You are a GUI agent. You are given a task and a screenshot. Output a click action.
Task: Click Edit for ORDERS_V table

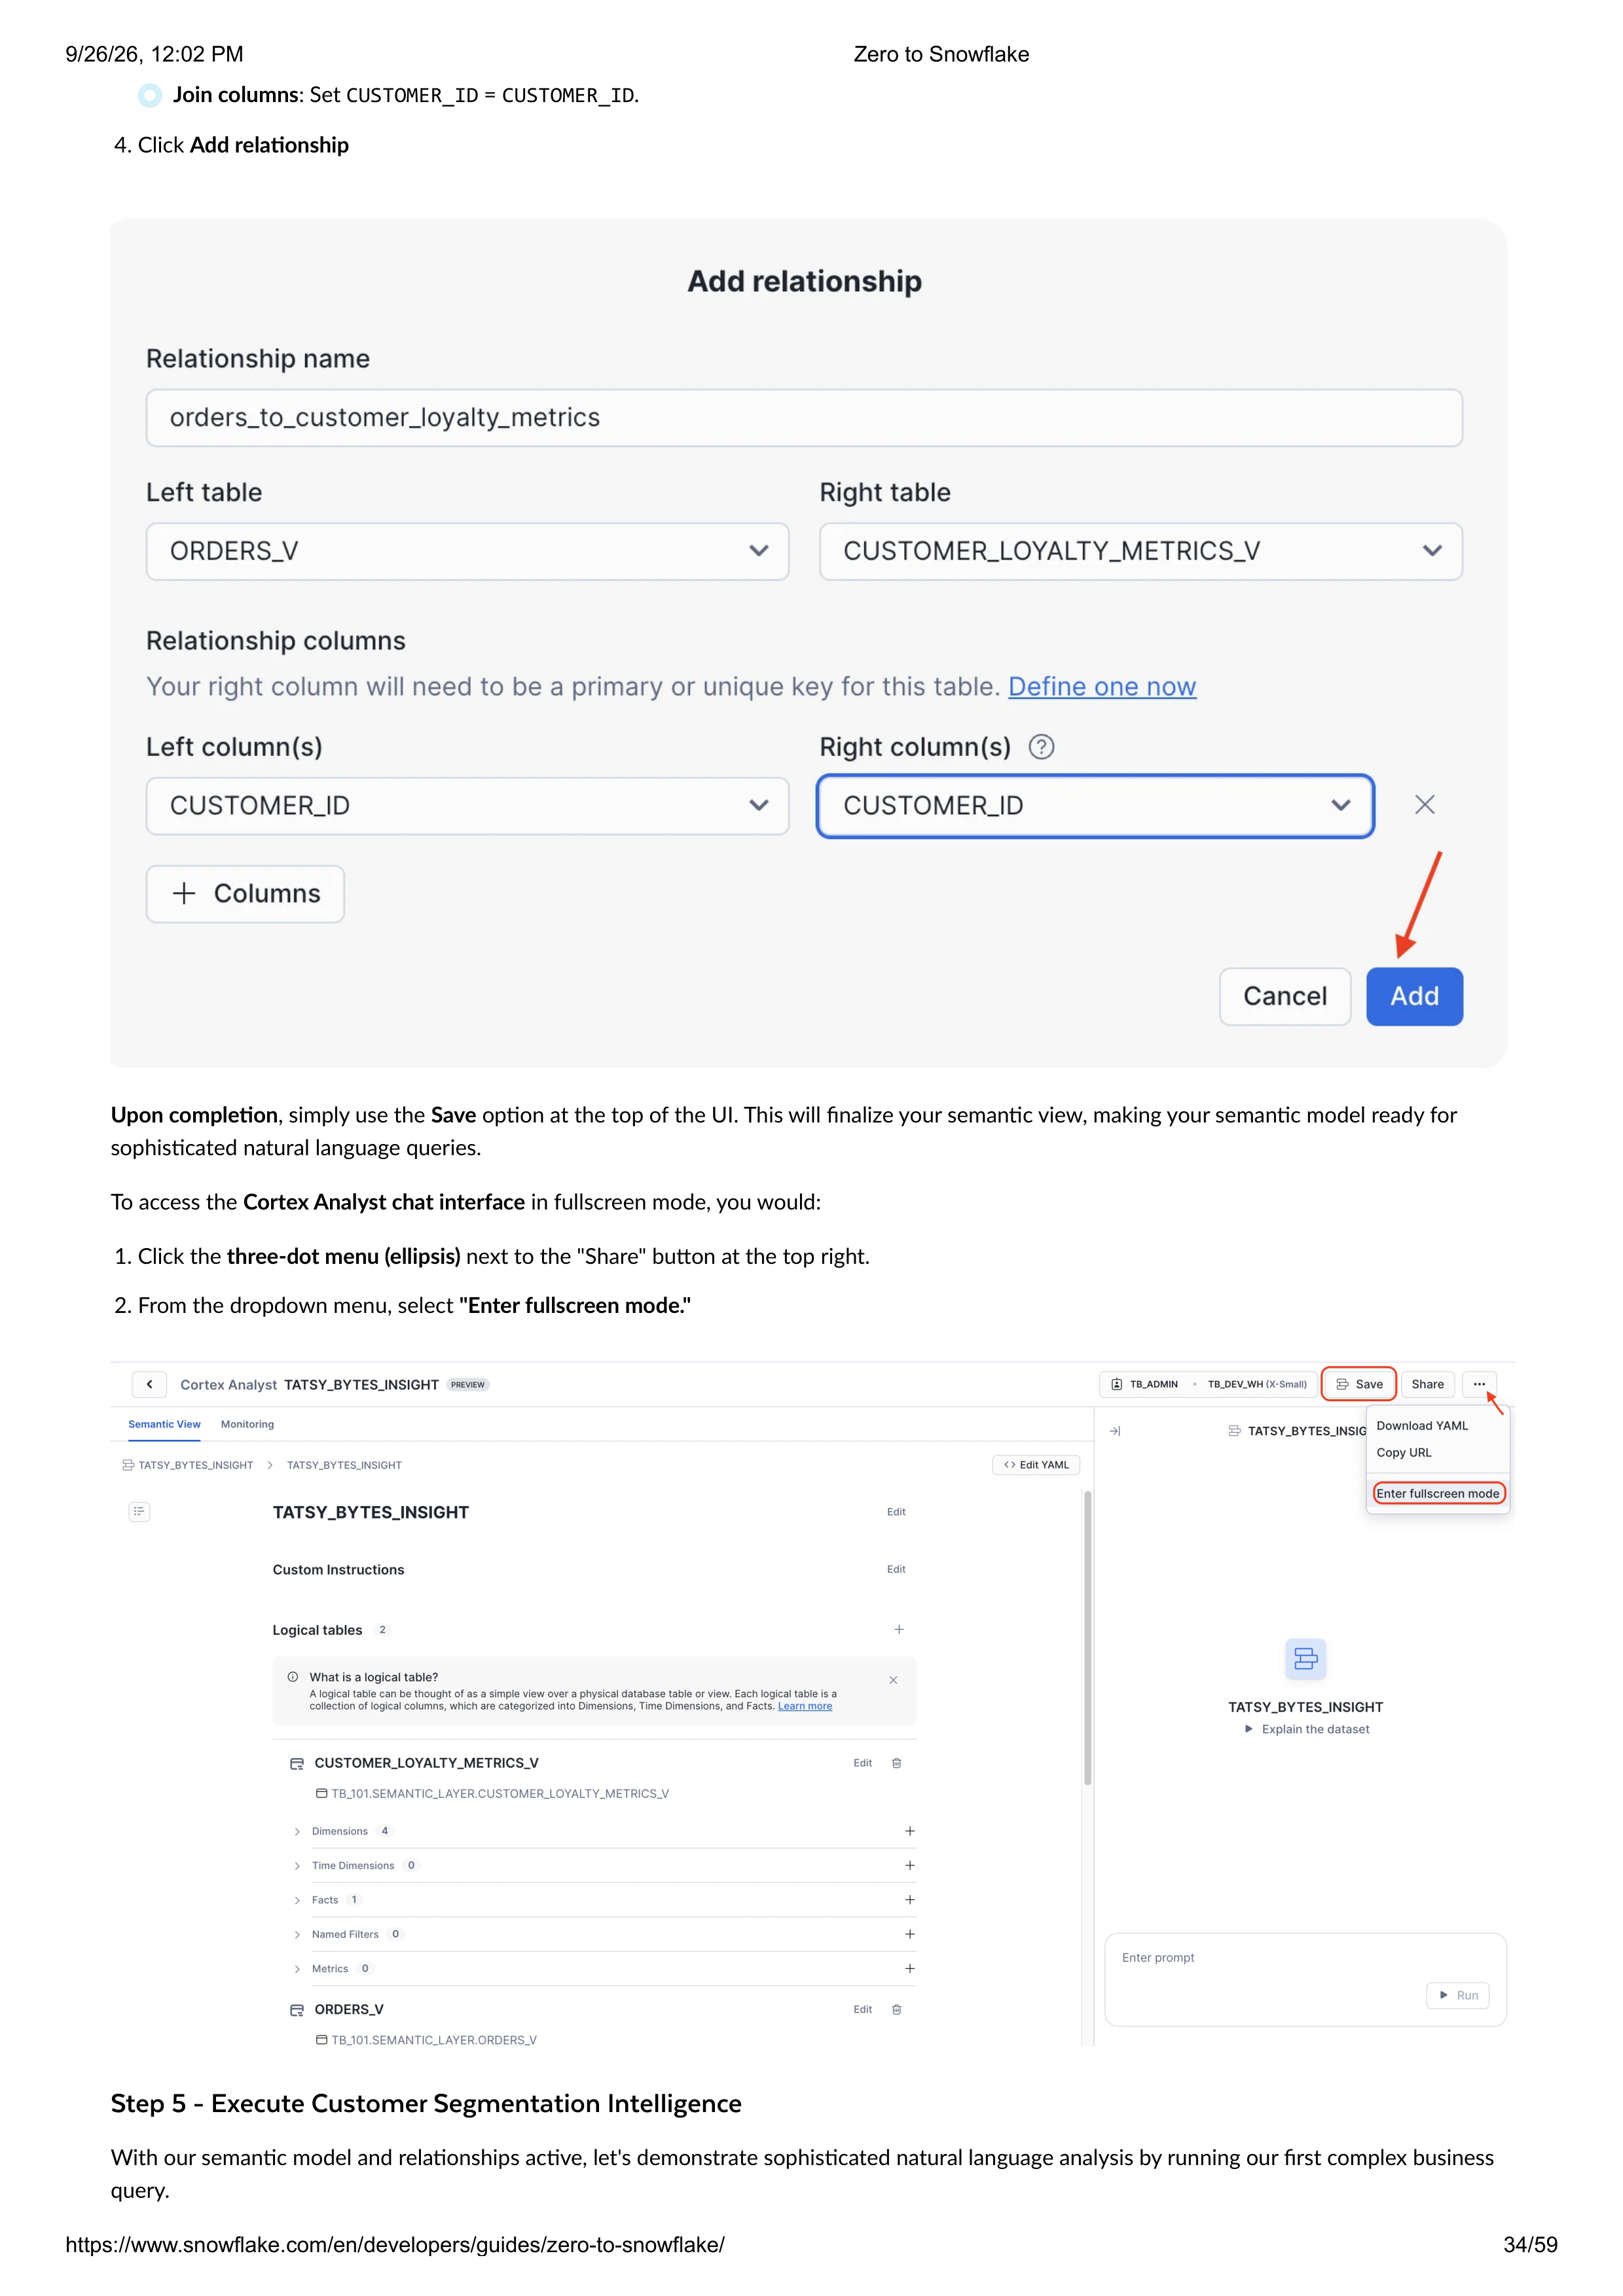pyautogui.click(x=862, y=2010)
